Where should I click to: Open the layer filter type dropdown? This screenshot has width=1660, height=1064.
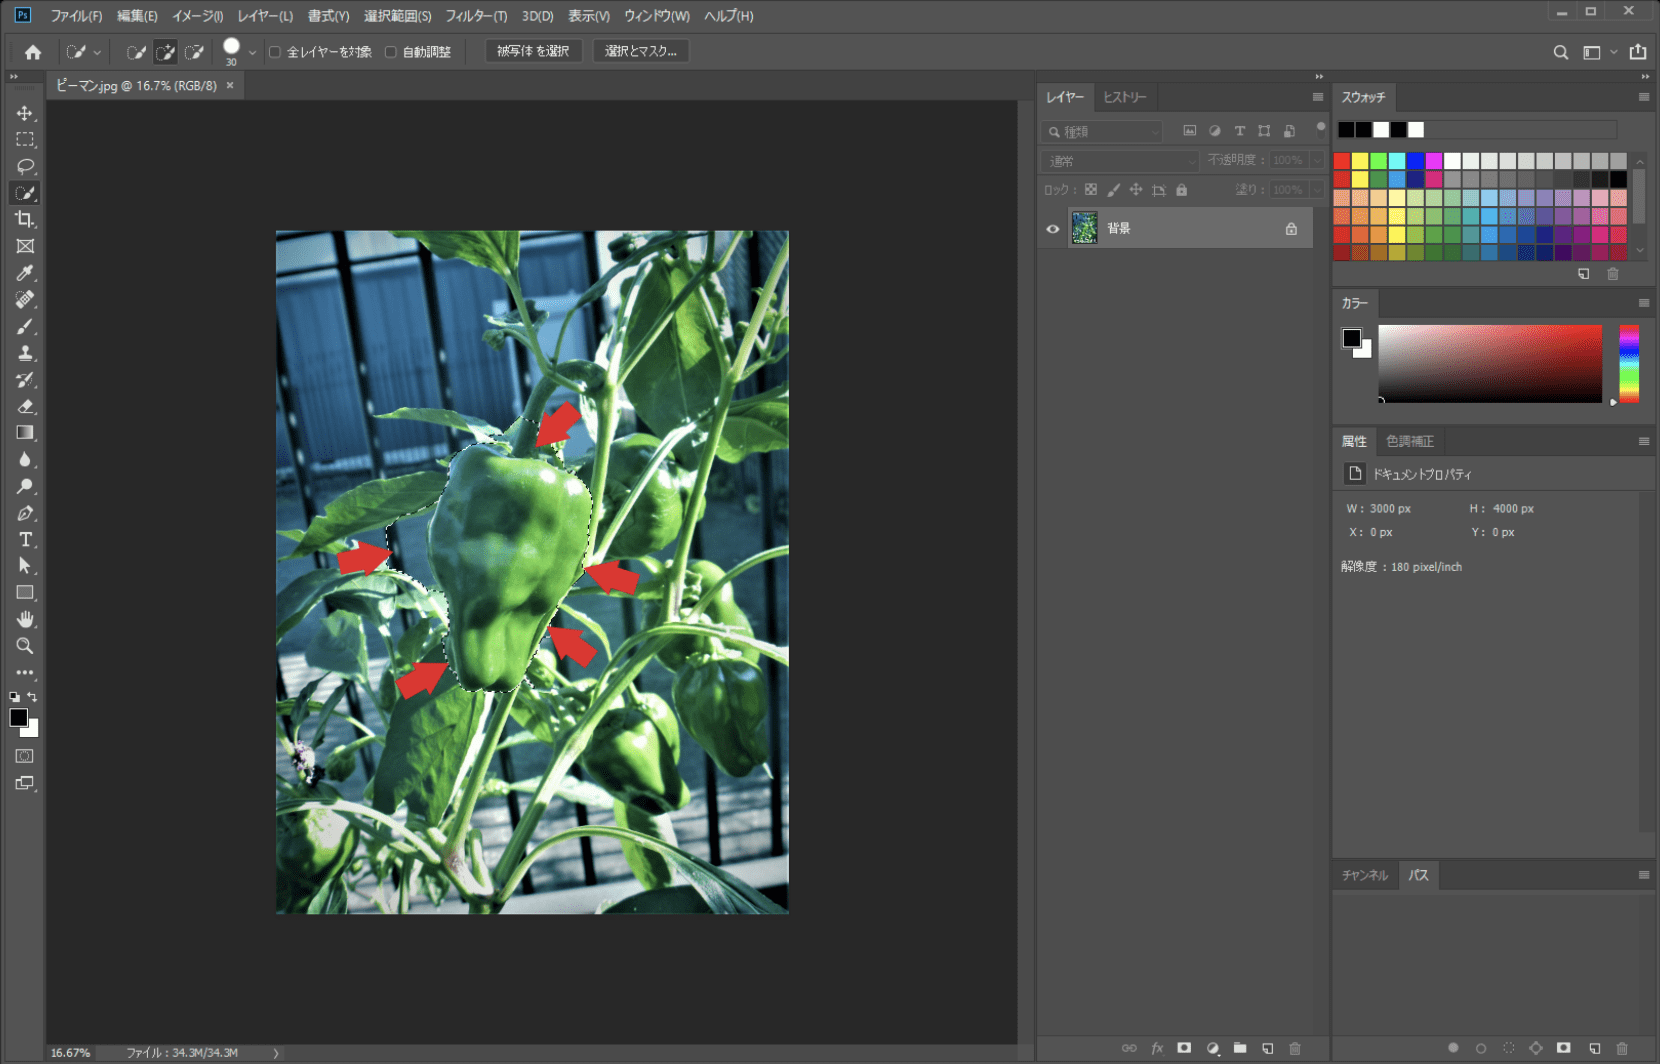pos(1103,132)
